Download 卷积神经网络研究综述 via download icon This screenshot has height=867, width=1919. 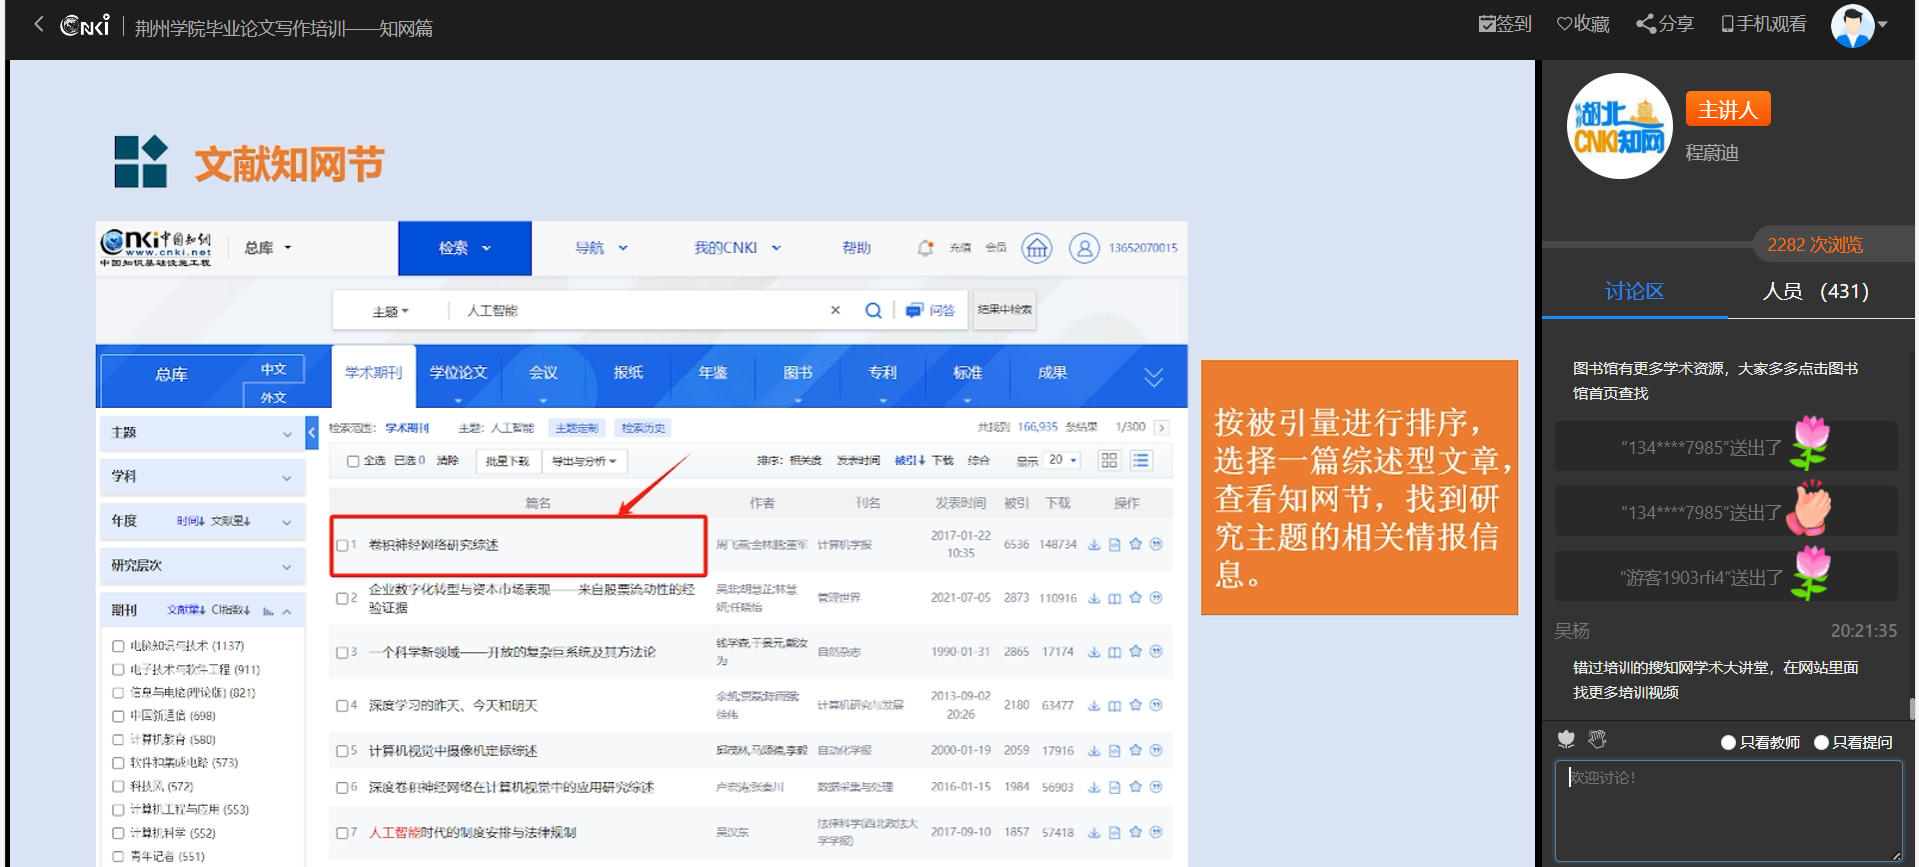pyautogui.click(x=1094, y=544)
